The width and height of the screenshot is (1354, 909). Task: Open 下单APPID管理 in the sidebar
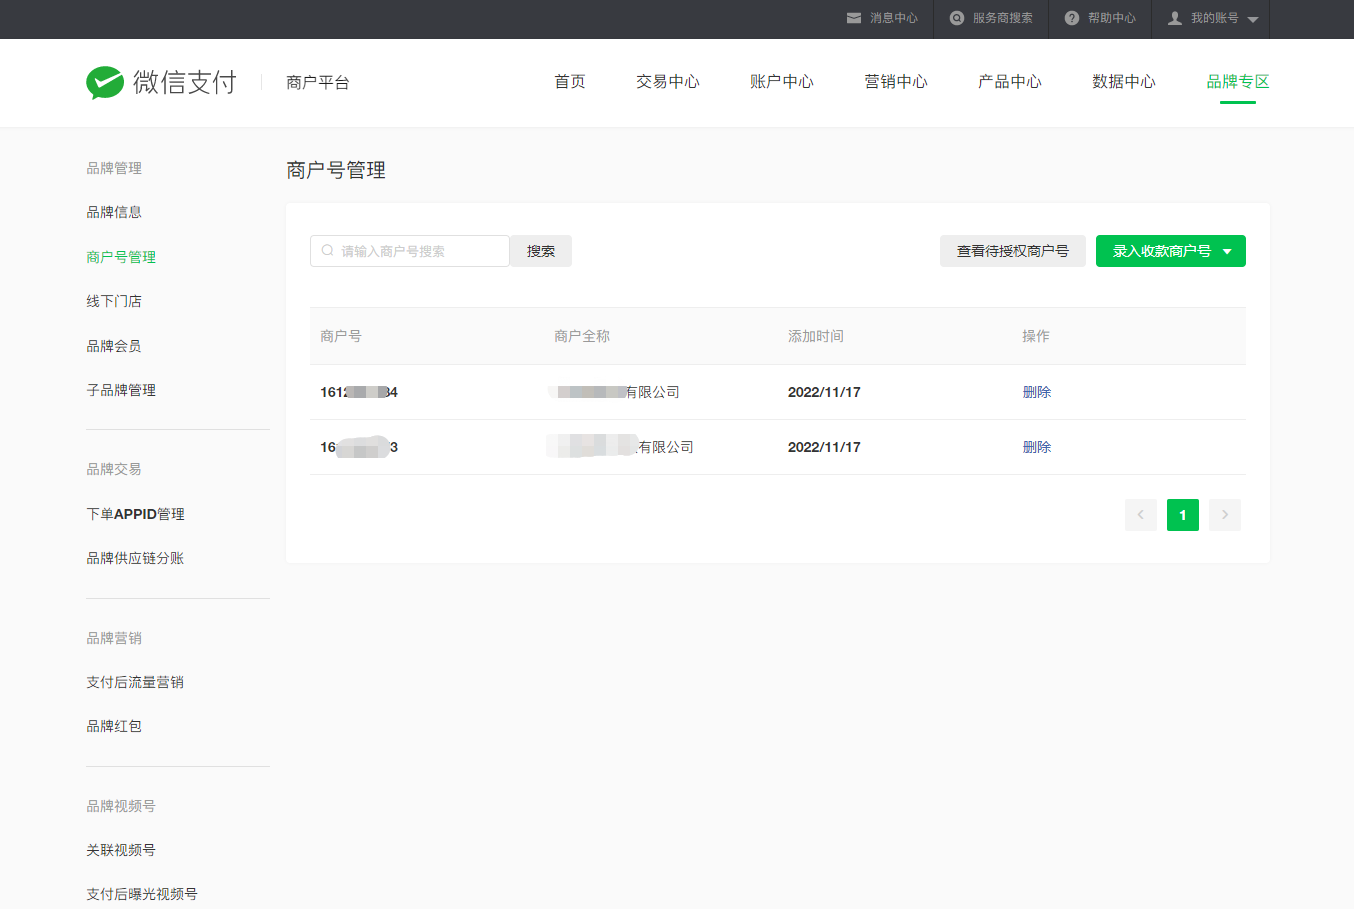(135, 514)
